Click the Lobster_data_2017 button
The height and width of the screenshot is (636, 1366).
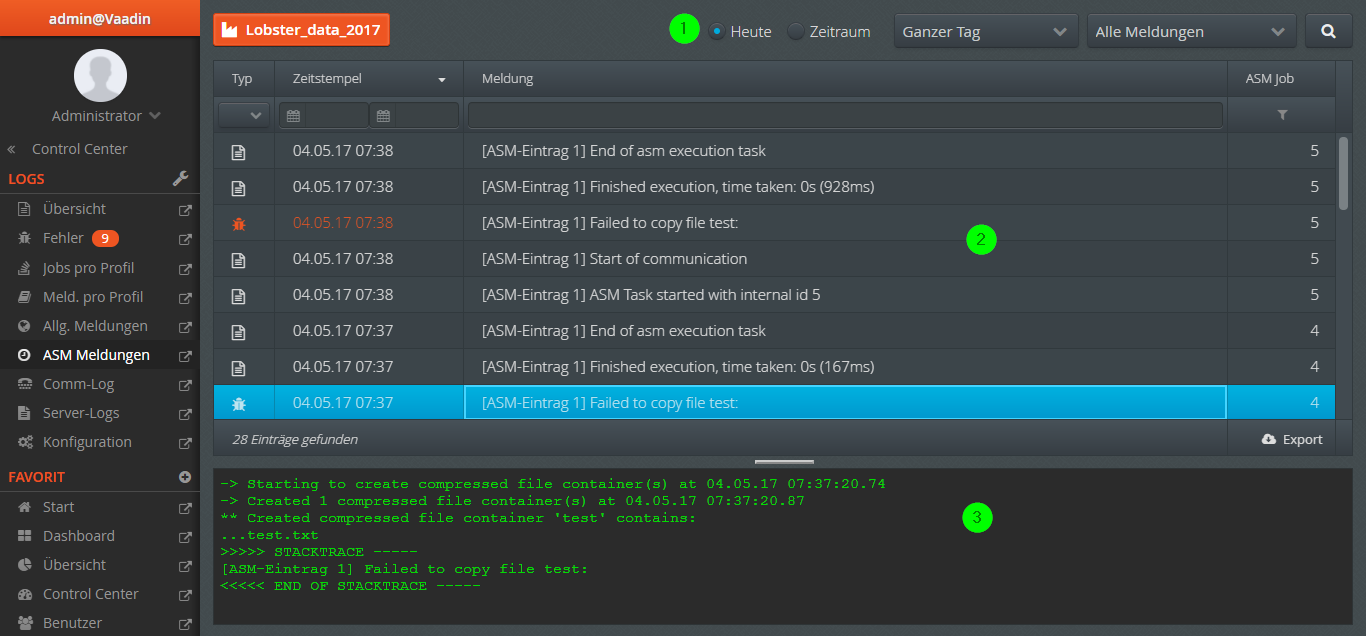[301, 30]
